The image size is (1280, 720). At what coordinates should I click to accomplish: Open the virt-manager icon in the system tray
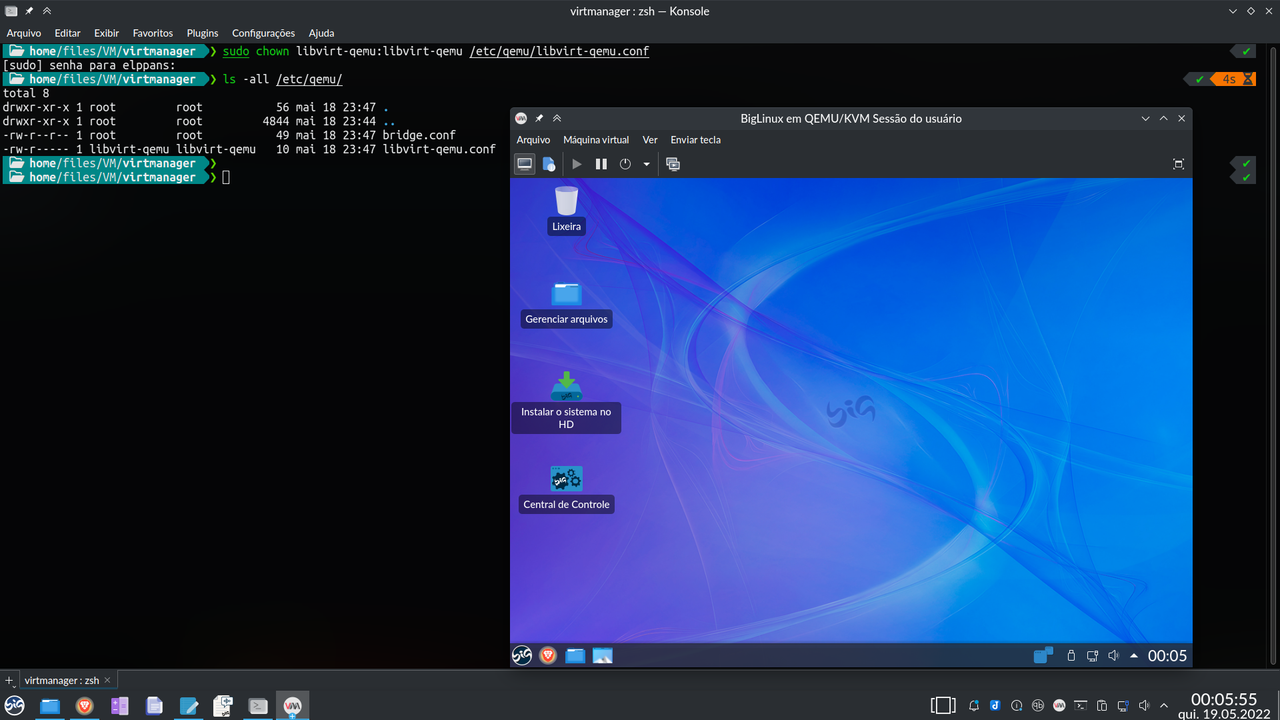[x=1059, y=705]
